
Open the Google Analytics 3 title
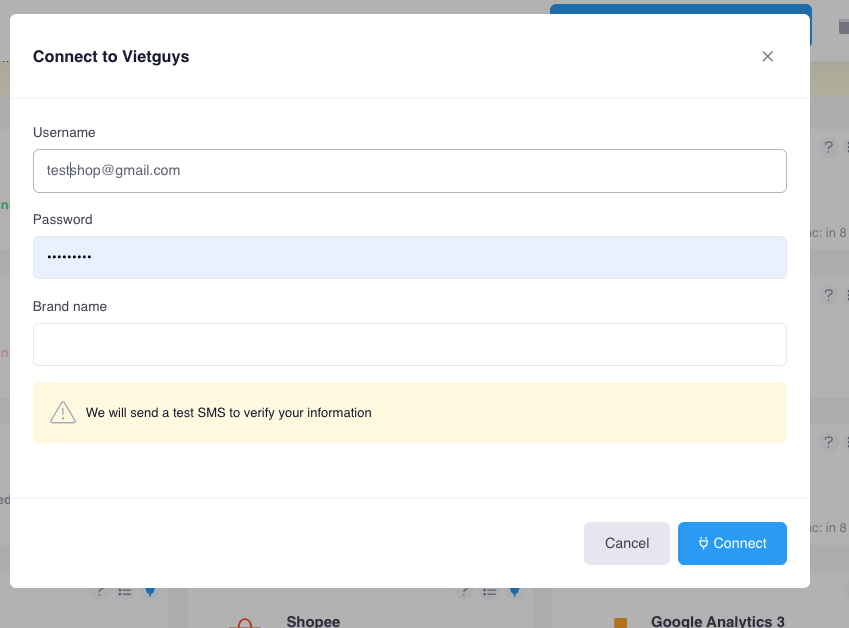coord(717,621)
